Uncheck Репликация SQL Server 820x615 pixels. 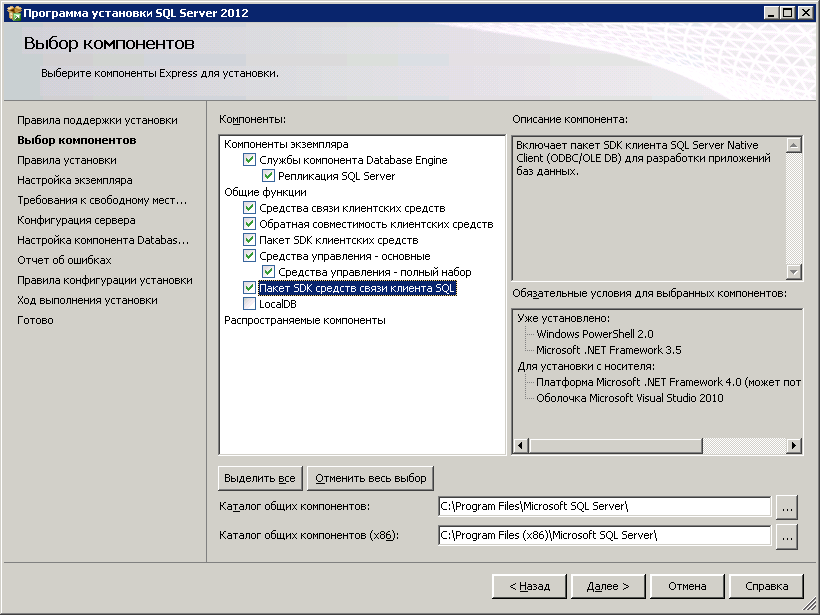(x=268, y=176)
